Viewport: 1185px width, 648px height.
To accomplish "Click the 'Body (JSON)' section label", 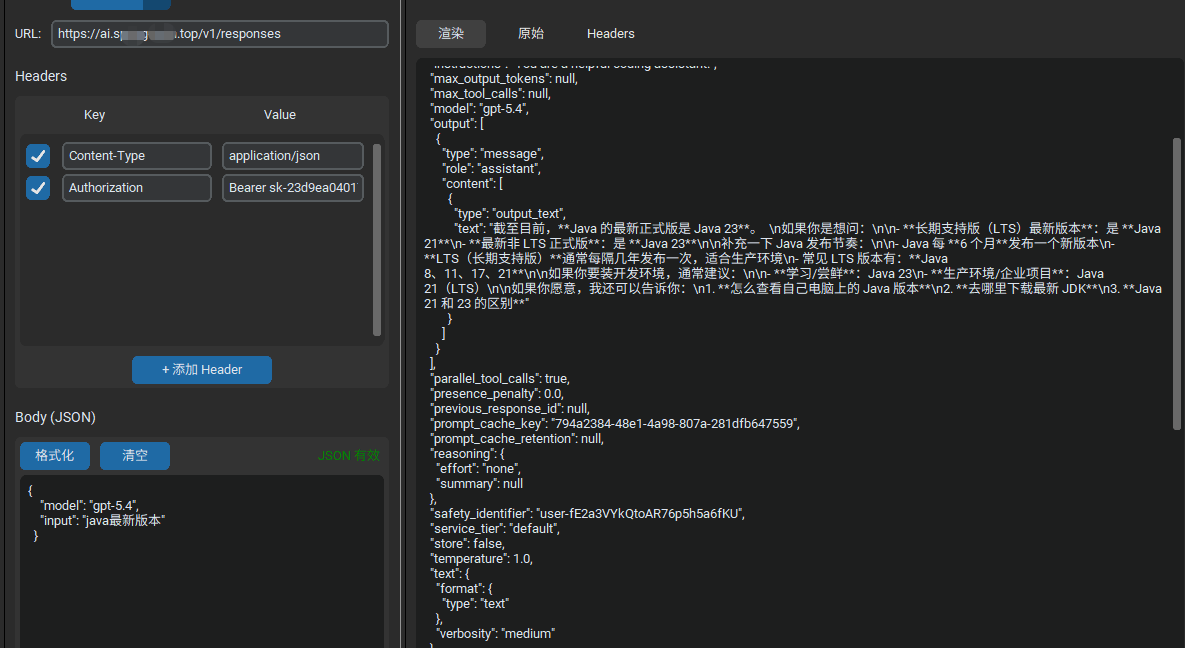I will (x=55, y=417).
